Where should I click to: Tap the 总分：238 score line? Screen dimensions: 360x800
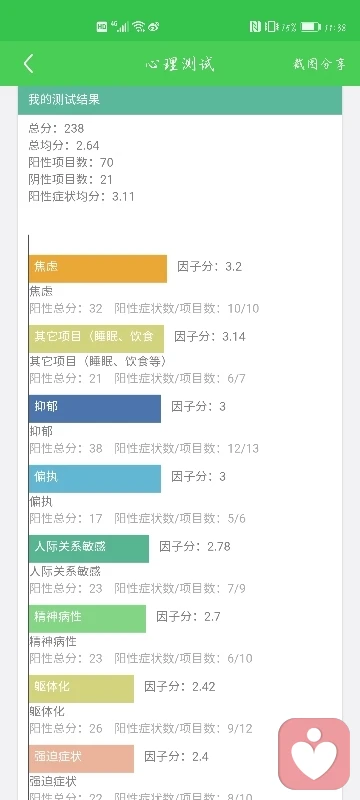pyautogui.click(x=56, y=128)
